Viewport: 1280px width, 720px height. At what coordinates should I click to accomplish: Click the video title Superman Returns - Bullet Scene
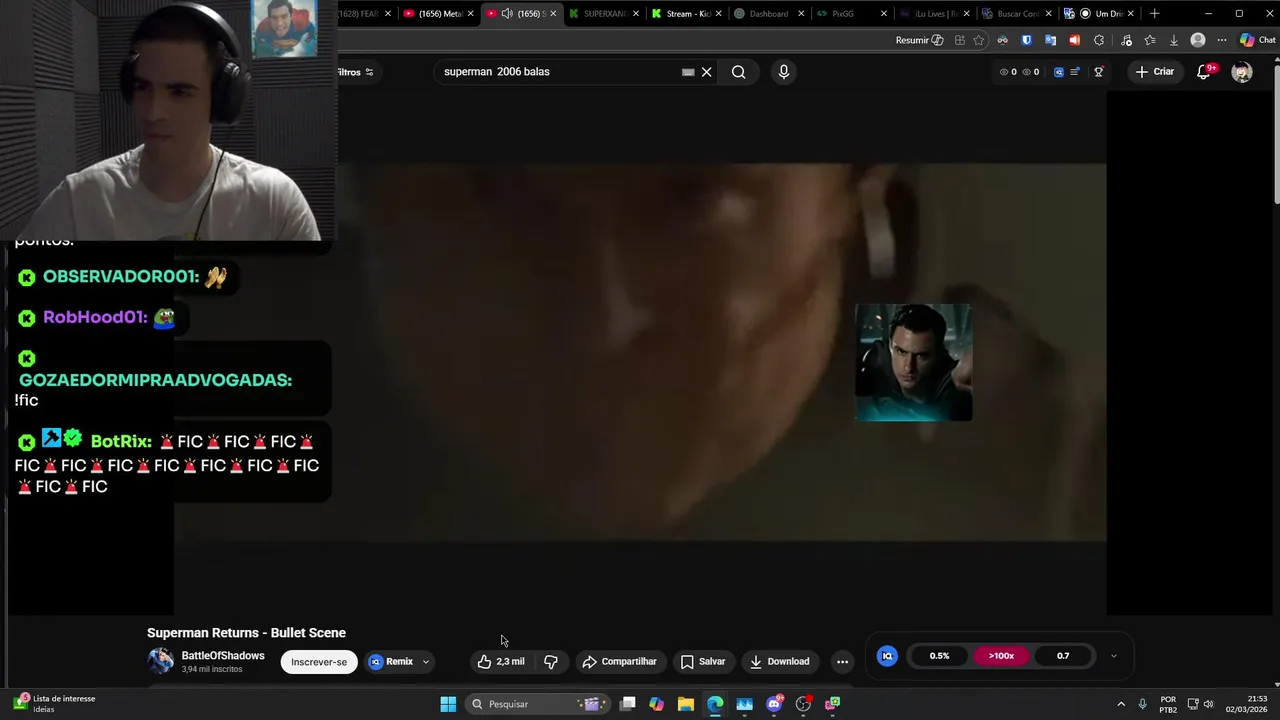point(246,633)
